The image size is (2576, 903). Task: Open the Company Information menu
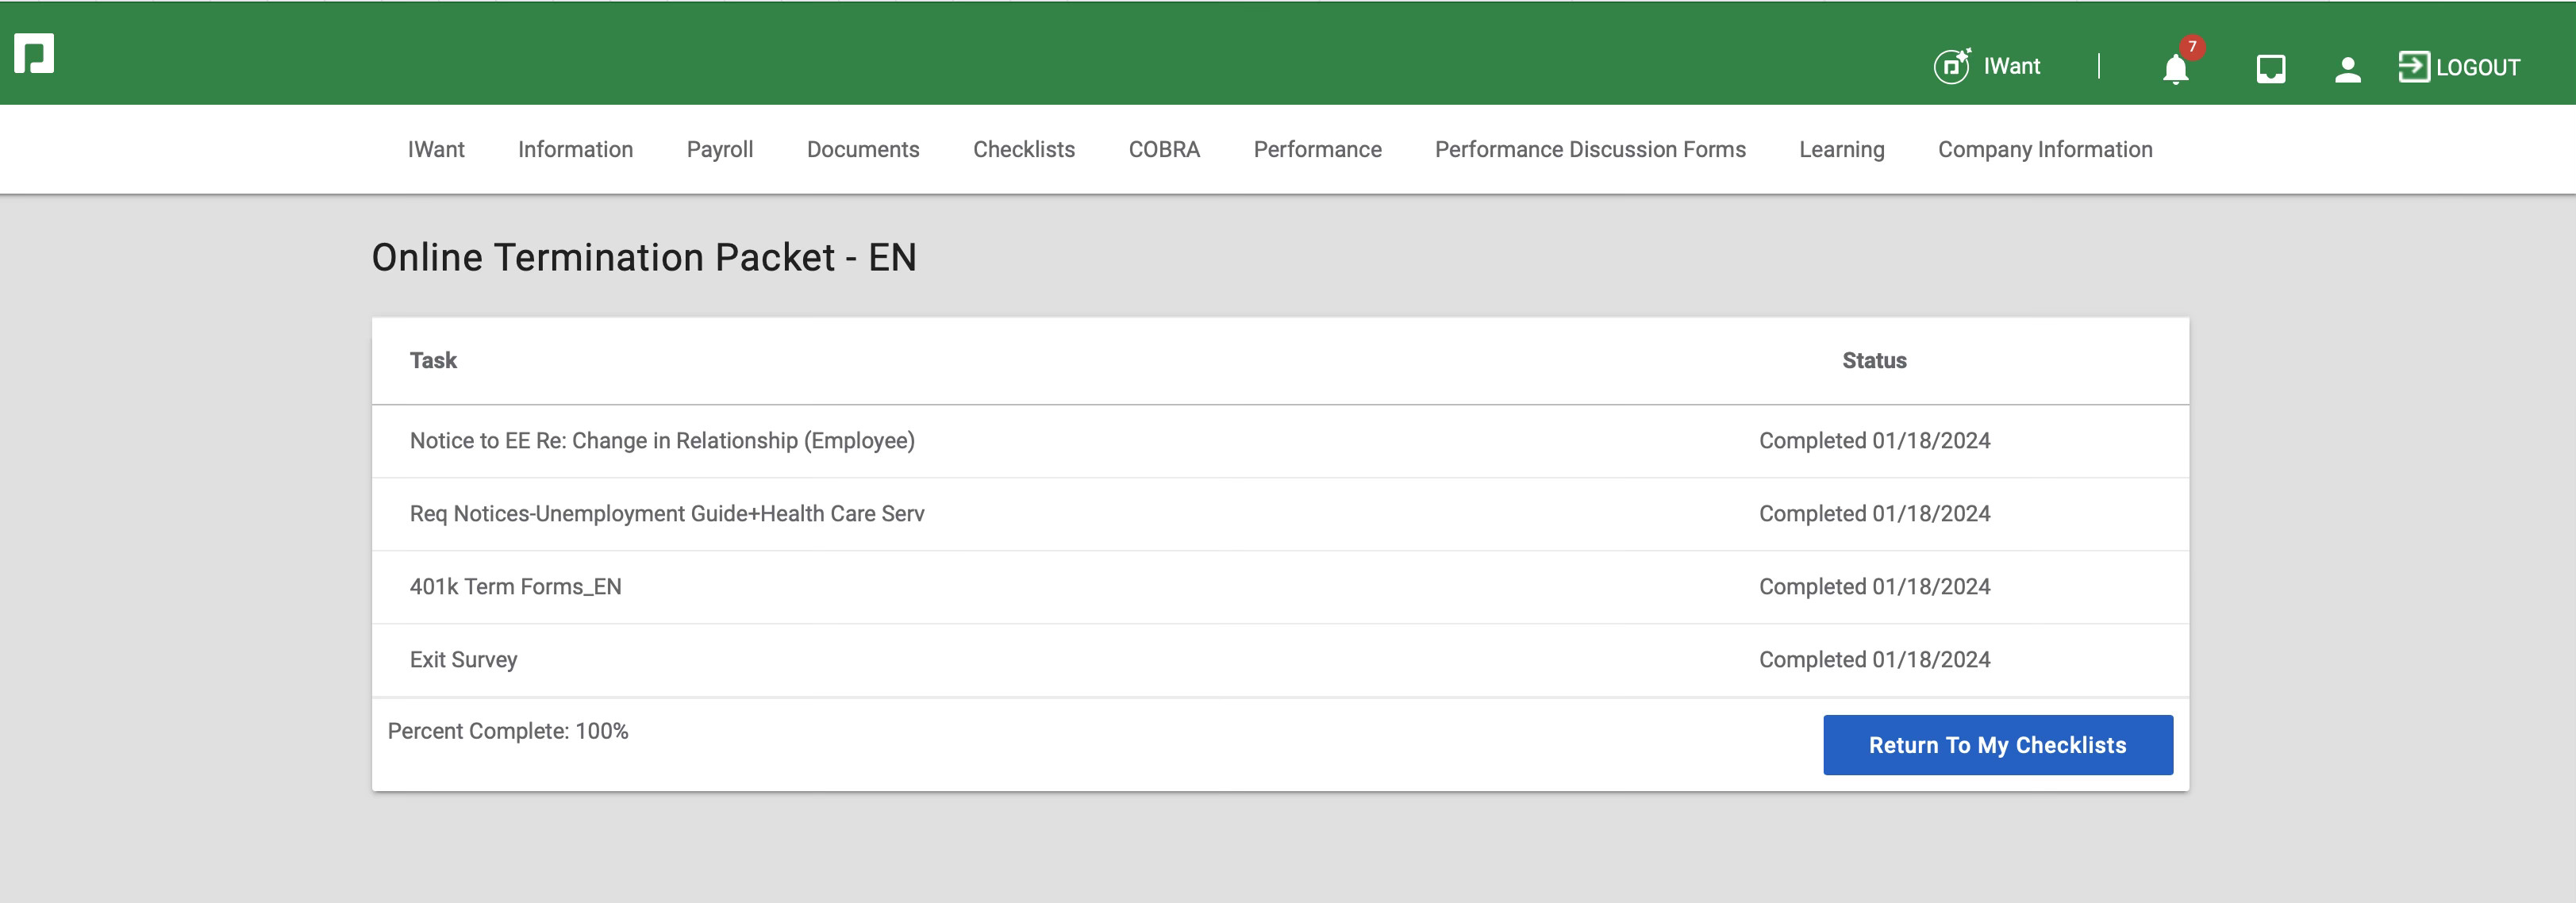click(2044, 149)
